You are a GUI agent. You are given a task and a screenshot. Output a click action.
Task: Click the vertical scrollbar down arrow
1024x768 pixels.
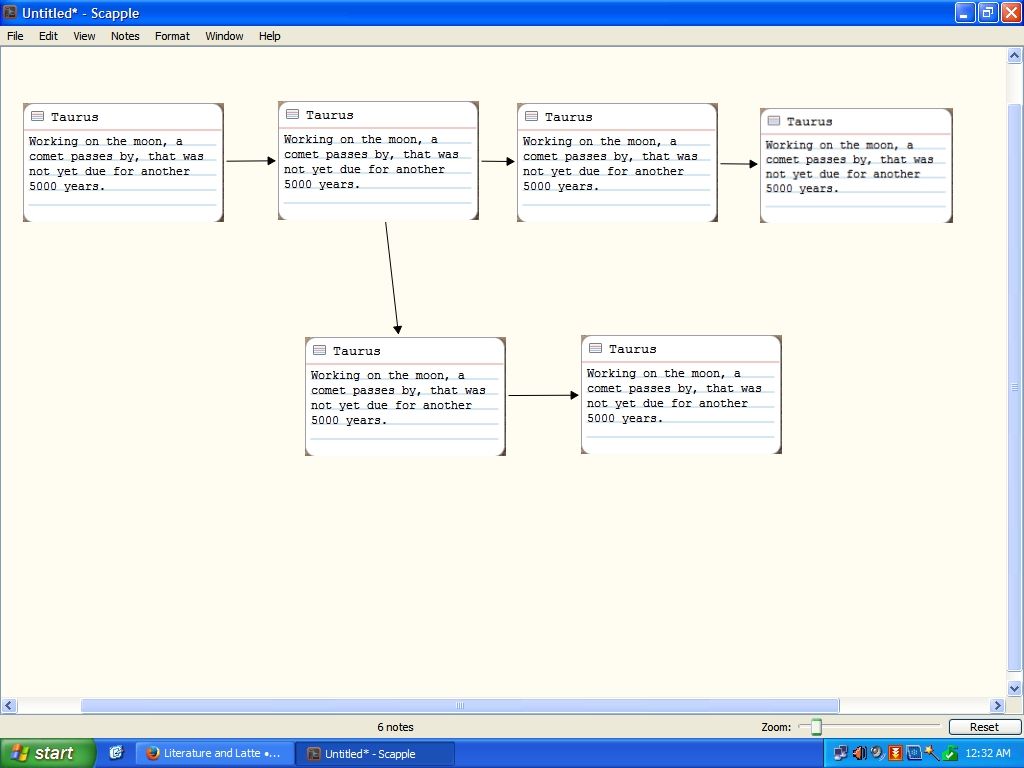coord(1014,689)
